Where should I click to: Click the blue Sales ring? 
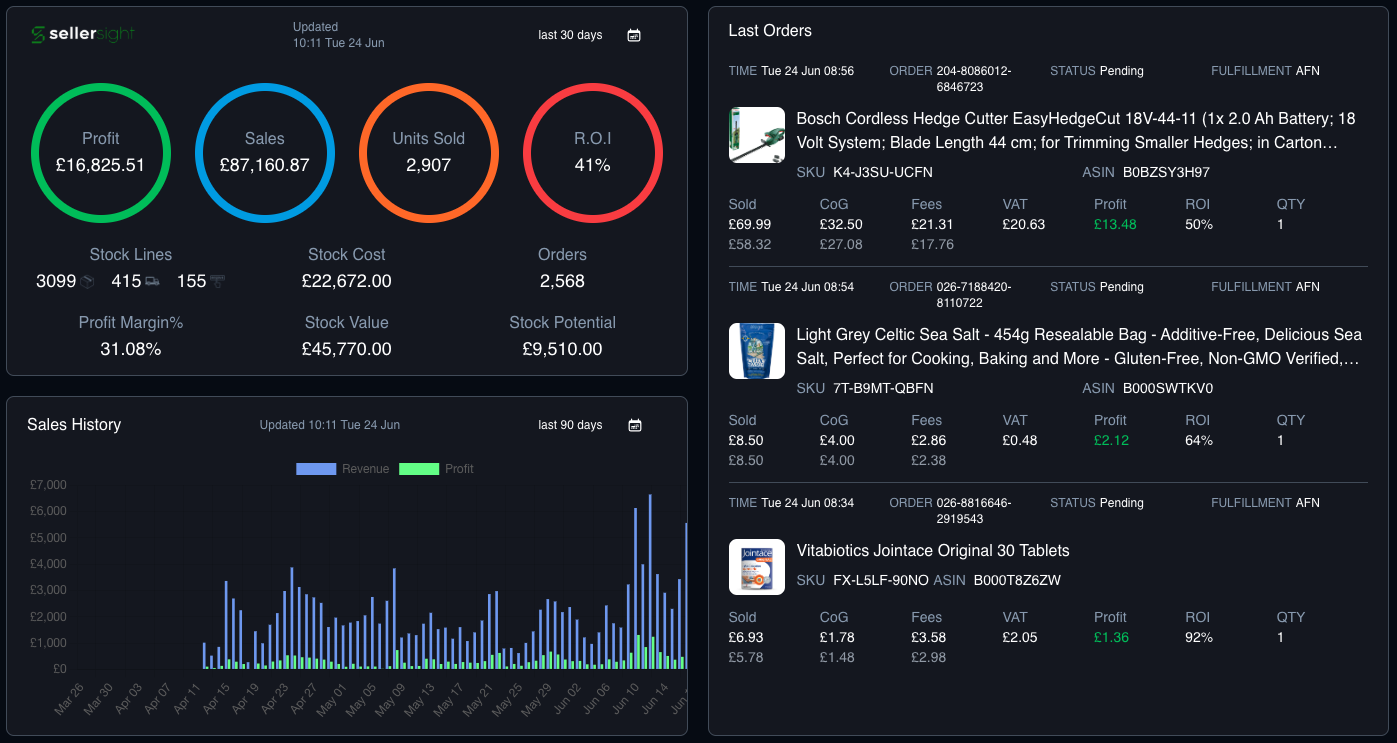coord(264,152)
